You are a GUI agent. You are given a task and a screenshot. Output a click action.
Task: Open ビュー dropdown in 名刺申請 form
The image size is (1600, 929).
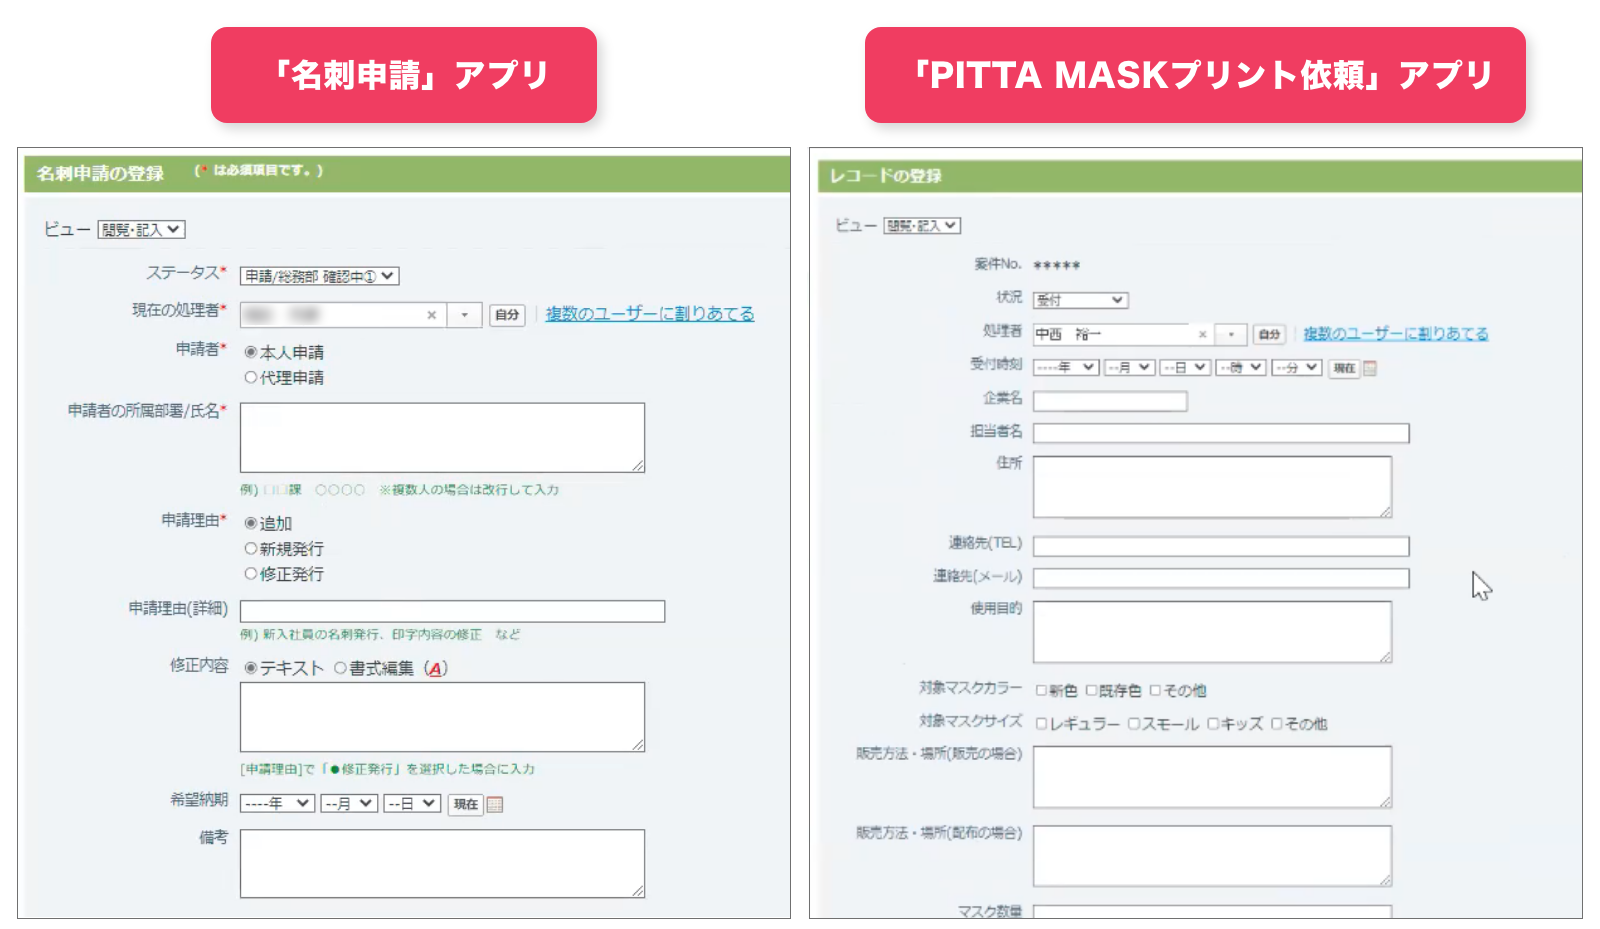[141, 230]
